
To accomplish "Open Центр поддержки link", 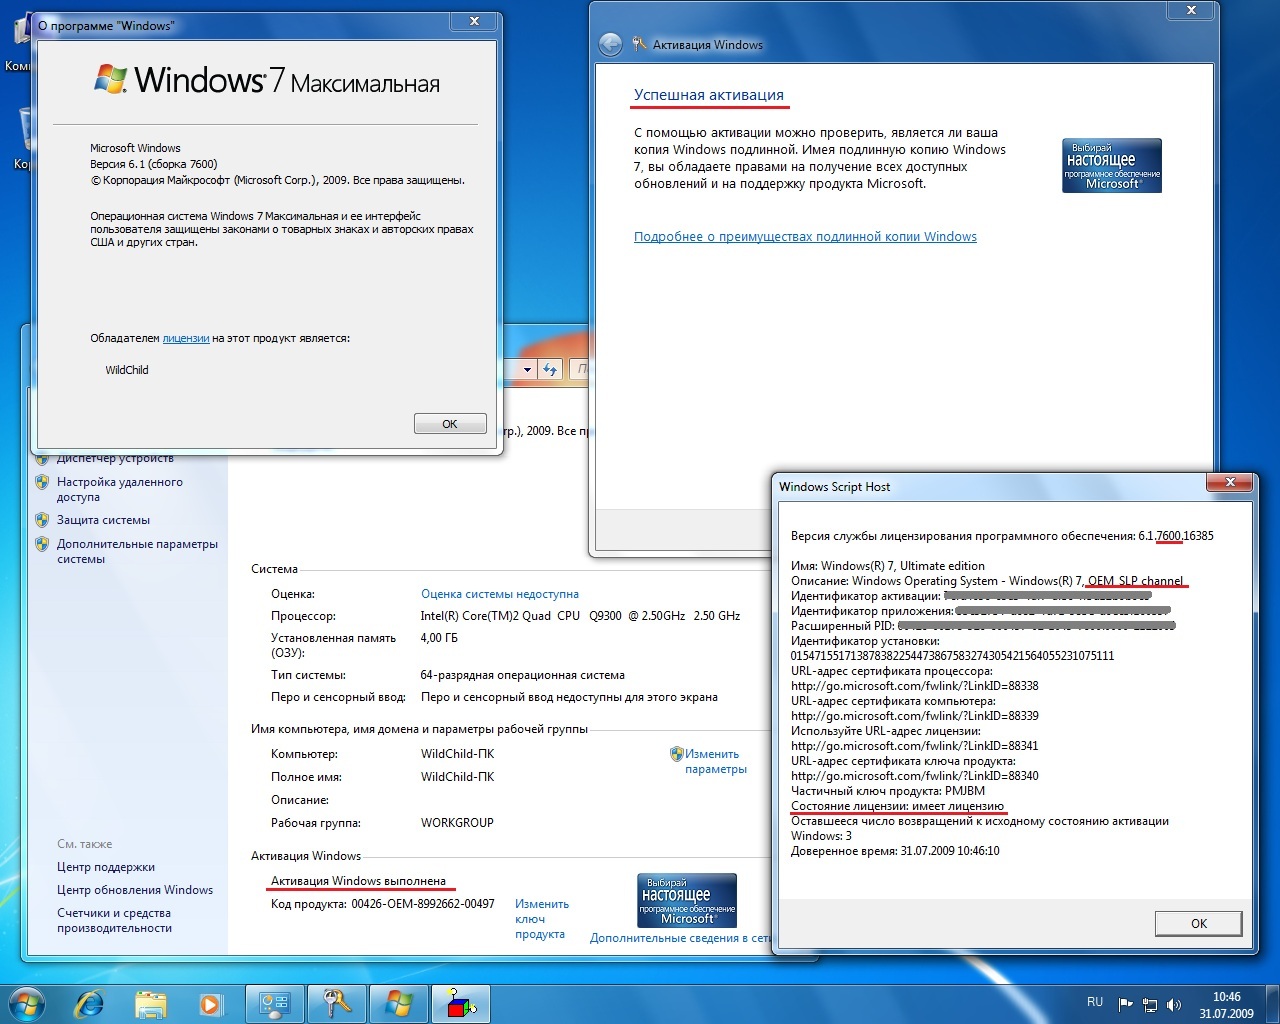I will 106,867.
